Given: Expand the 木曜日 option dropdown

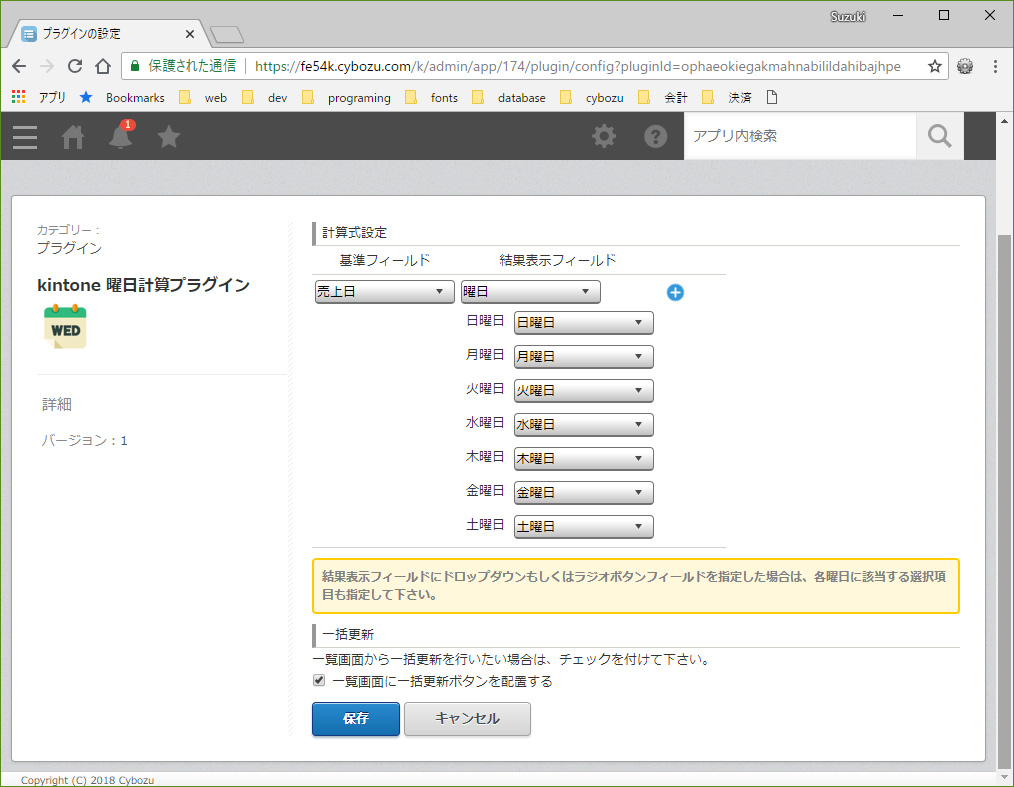Looking at the screenshot, I should pos(583,458).
